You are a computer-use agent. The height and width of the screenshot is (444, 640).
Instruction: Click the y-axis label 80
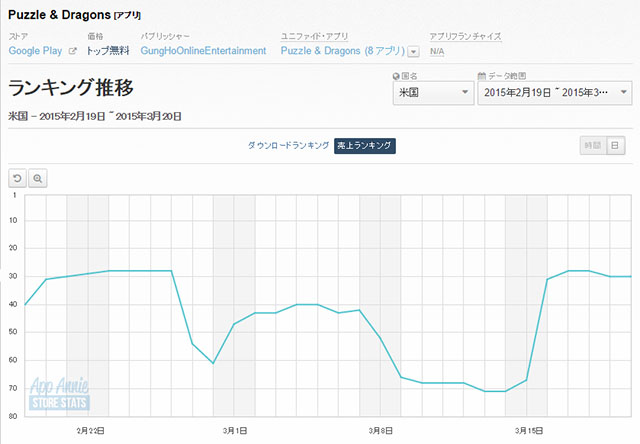point(13,416)
